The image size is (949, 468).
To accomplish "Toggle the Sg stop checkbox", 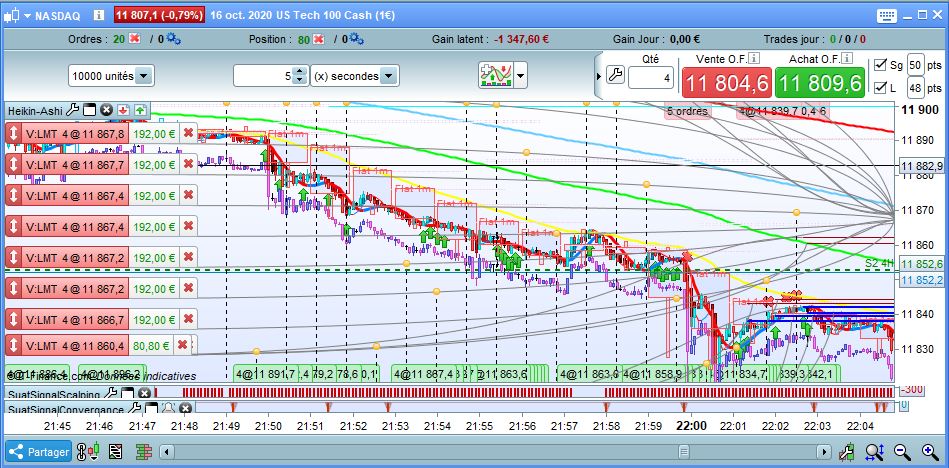I will click(881, 65).
